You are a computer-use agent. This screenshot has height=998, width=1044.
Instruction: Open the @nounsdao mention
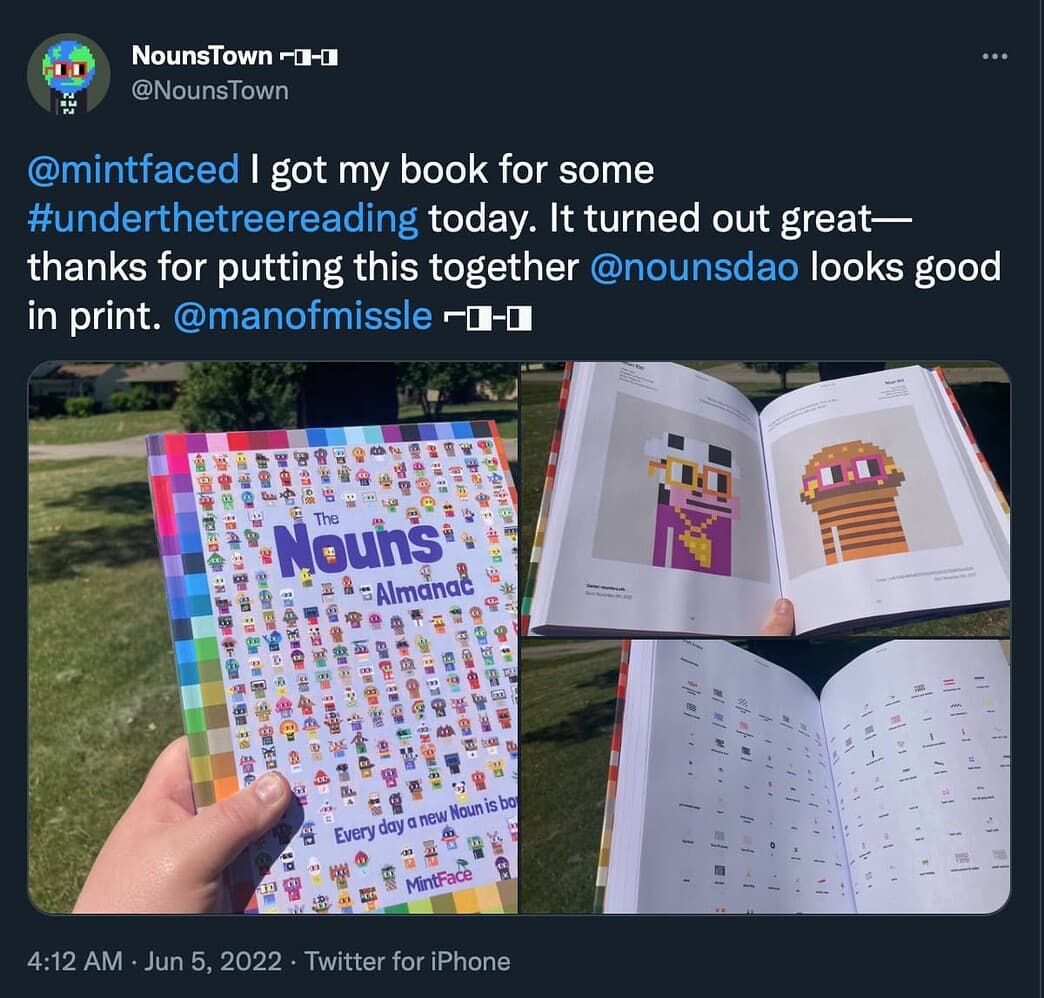tap(694, 267)
